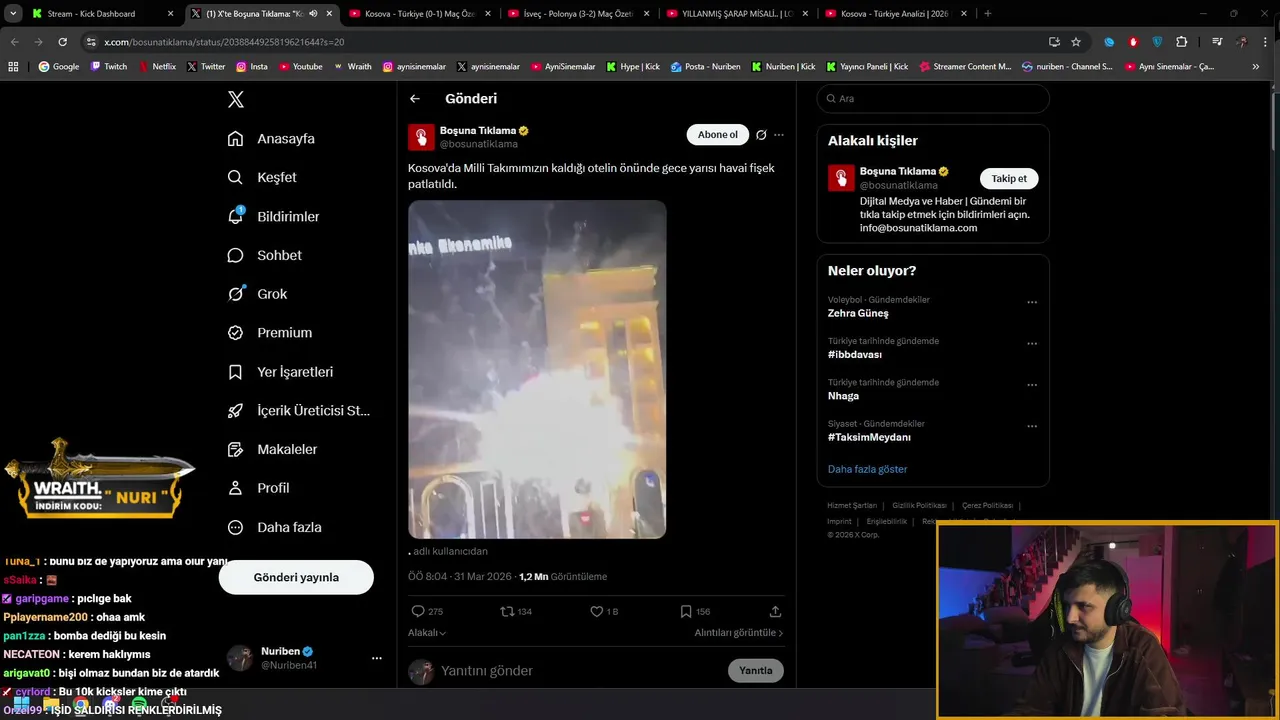The image size is (1280, 720).
Task: Open Nuriben account switcher menu
Action: point(376,658)
